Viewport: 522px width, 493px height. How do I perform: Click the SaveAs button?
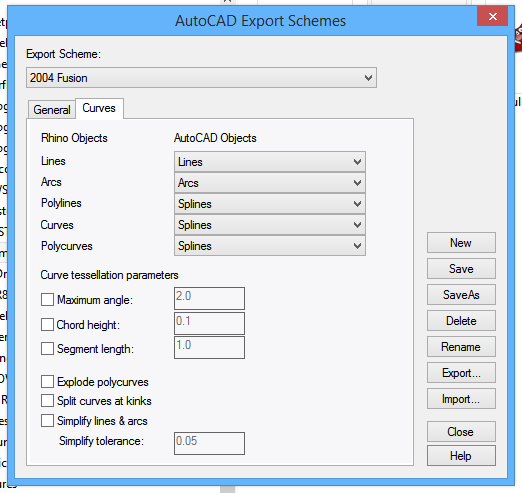click(x=461, y=295)
